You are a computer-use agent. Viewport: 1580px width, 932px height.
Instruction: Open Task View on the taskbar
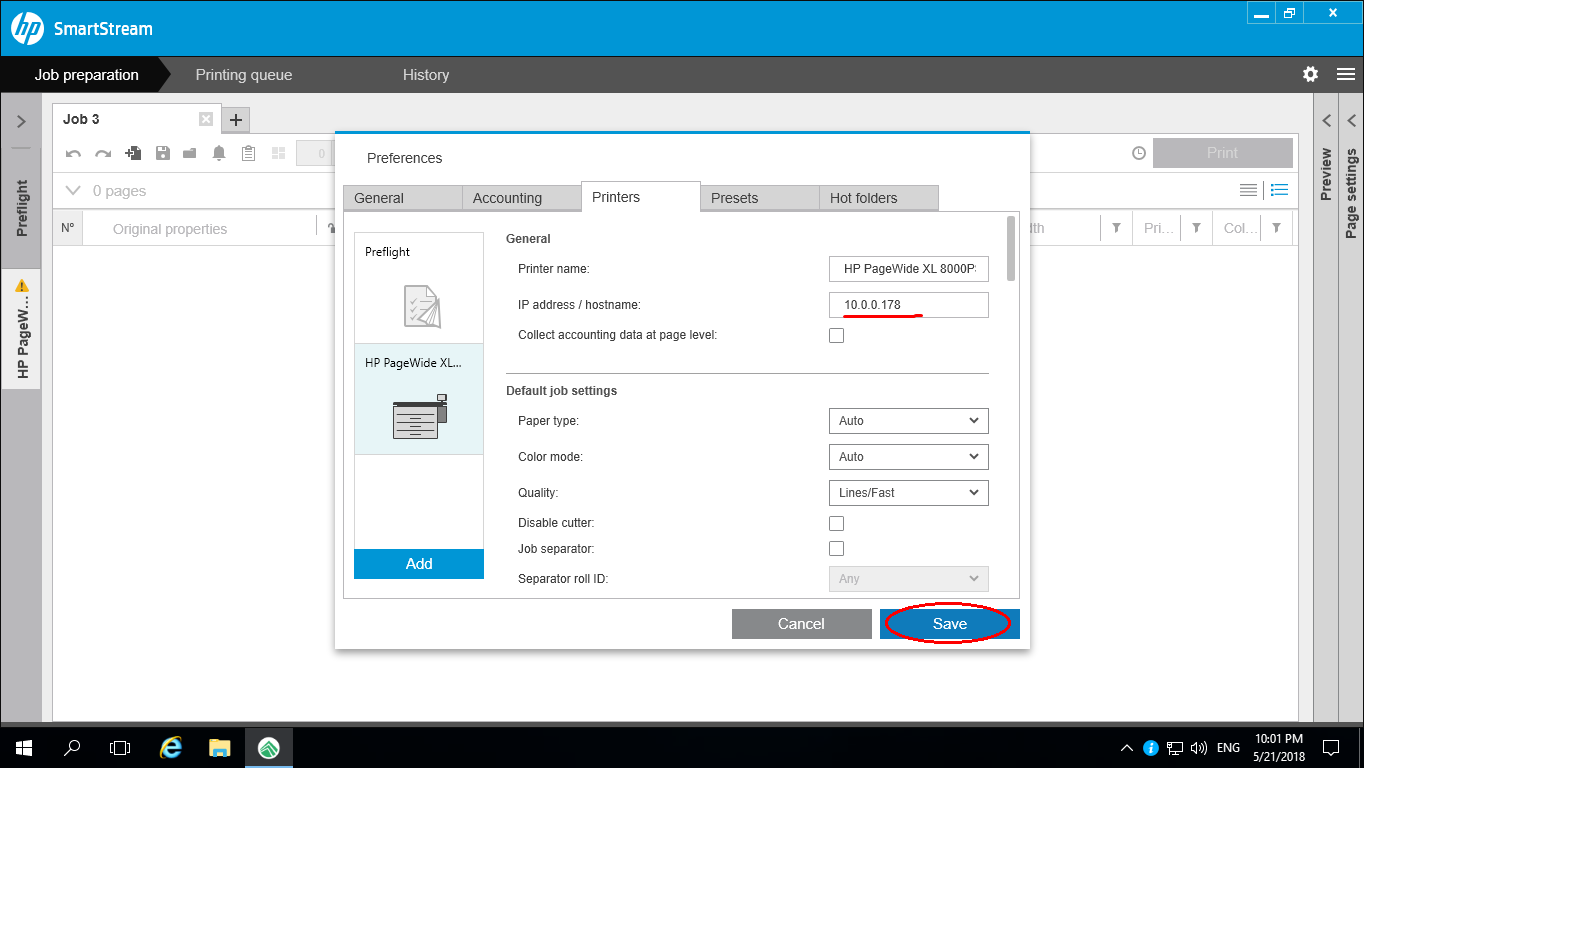pyautogui.click(x=120, y=748)
